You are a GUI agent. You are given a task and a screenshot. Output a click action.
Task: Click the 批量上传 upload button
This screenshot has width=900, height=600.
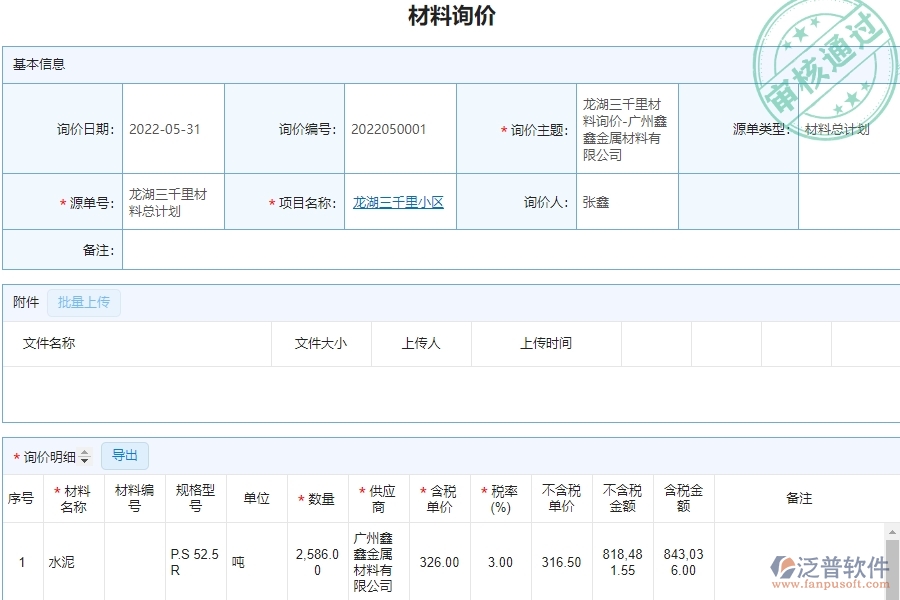(x=84, y=302)
